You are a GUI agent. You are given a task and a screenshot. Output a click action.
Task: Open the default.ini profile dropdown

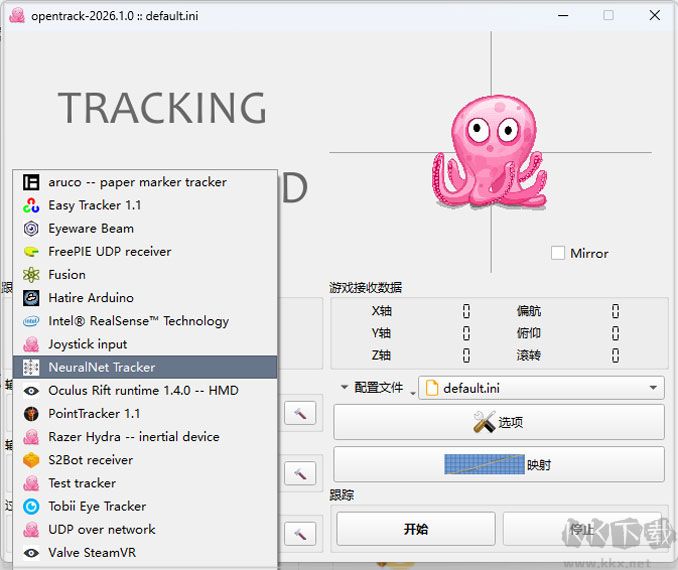click(541, 388)
